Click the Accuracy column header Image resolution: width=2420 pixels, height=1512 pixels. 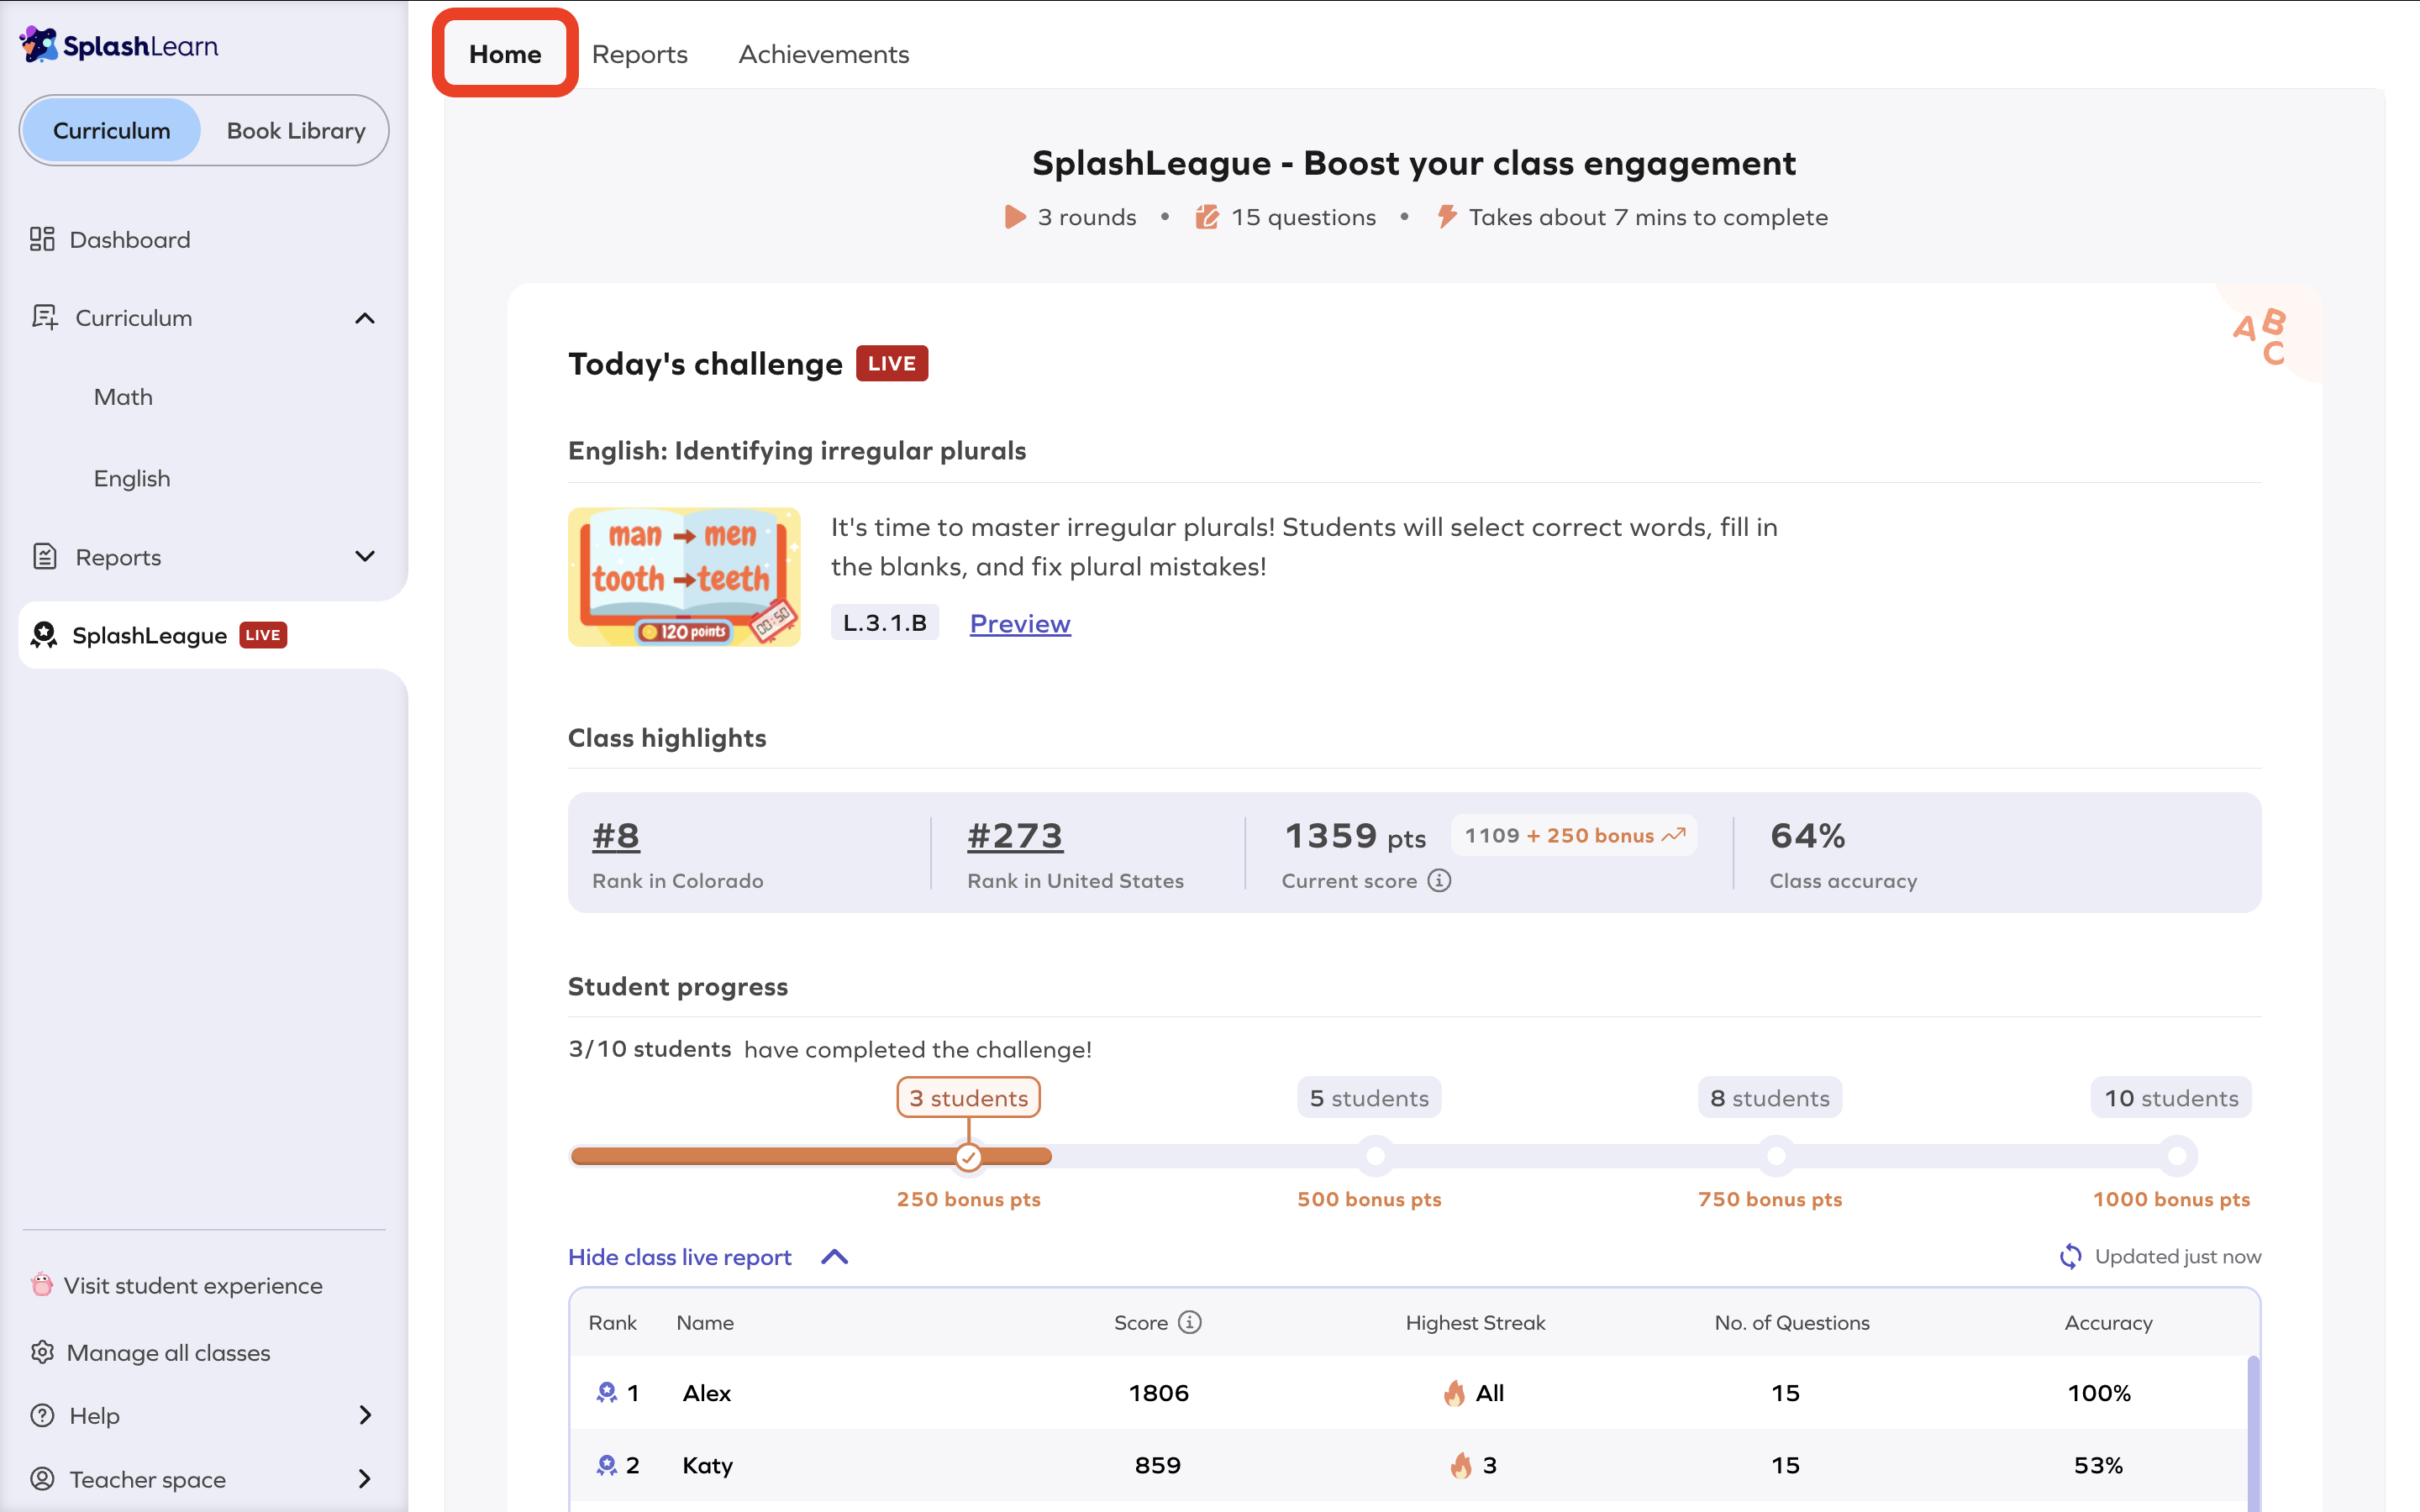coord(2109,1322)
